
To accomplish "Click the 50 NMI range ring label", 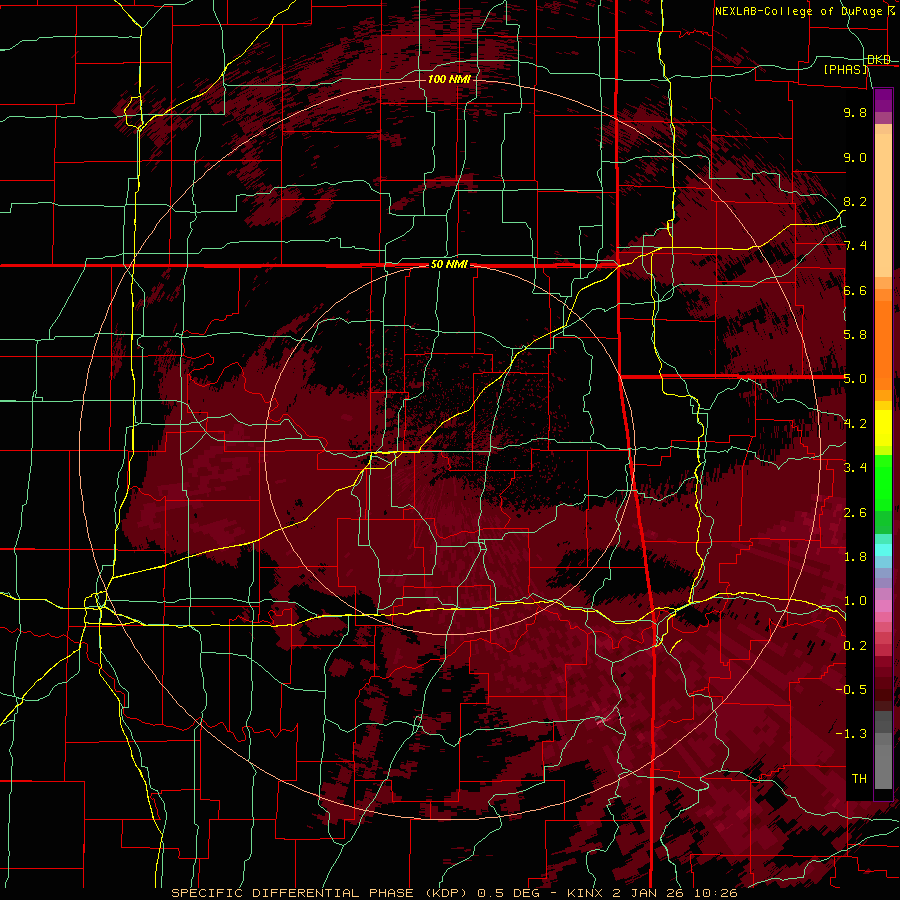I will point(449,265).
